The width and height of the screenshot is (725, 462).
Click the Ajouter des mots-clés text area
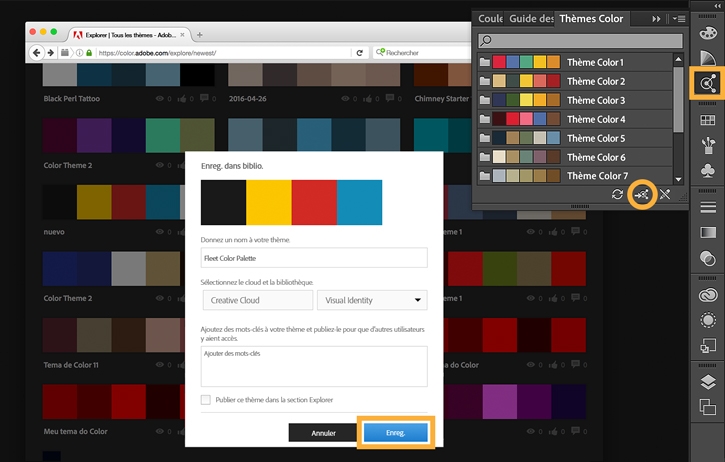pyautogui.click(x=314, y=366)
